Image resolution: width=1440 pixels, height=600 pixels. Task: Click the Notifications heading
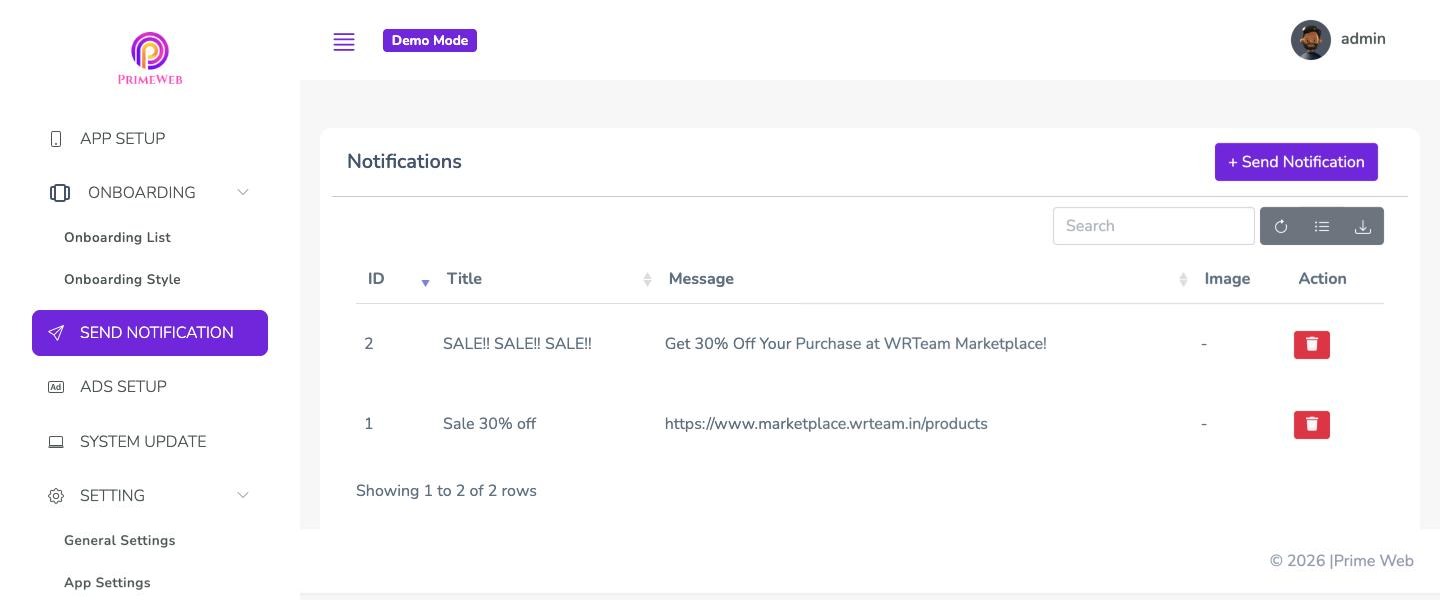pos(404,162)
